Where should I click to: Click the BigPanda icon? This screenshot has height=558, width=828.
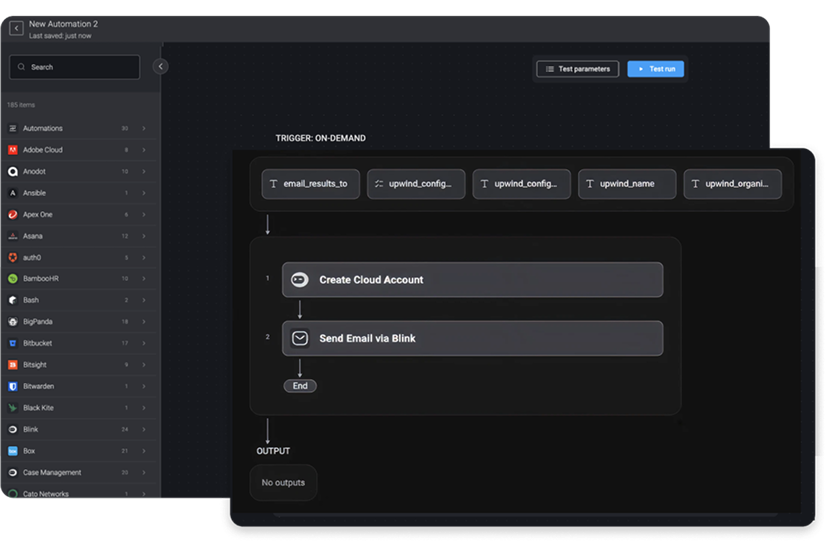13,321
